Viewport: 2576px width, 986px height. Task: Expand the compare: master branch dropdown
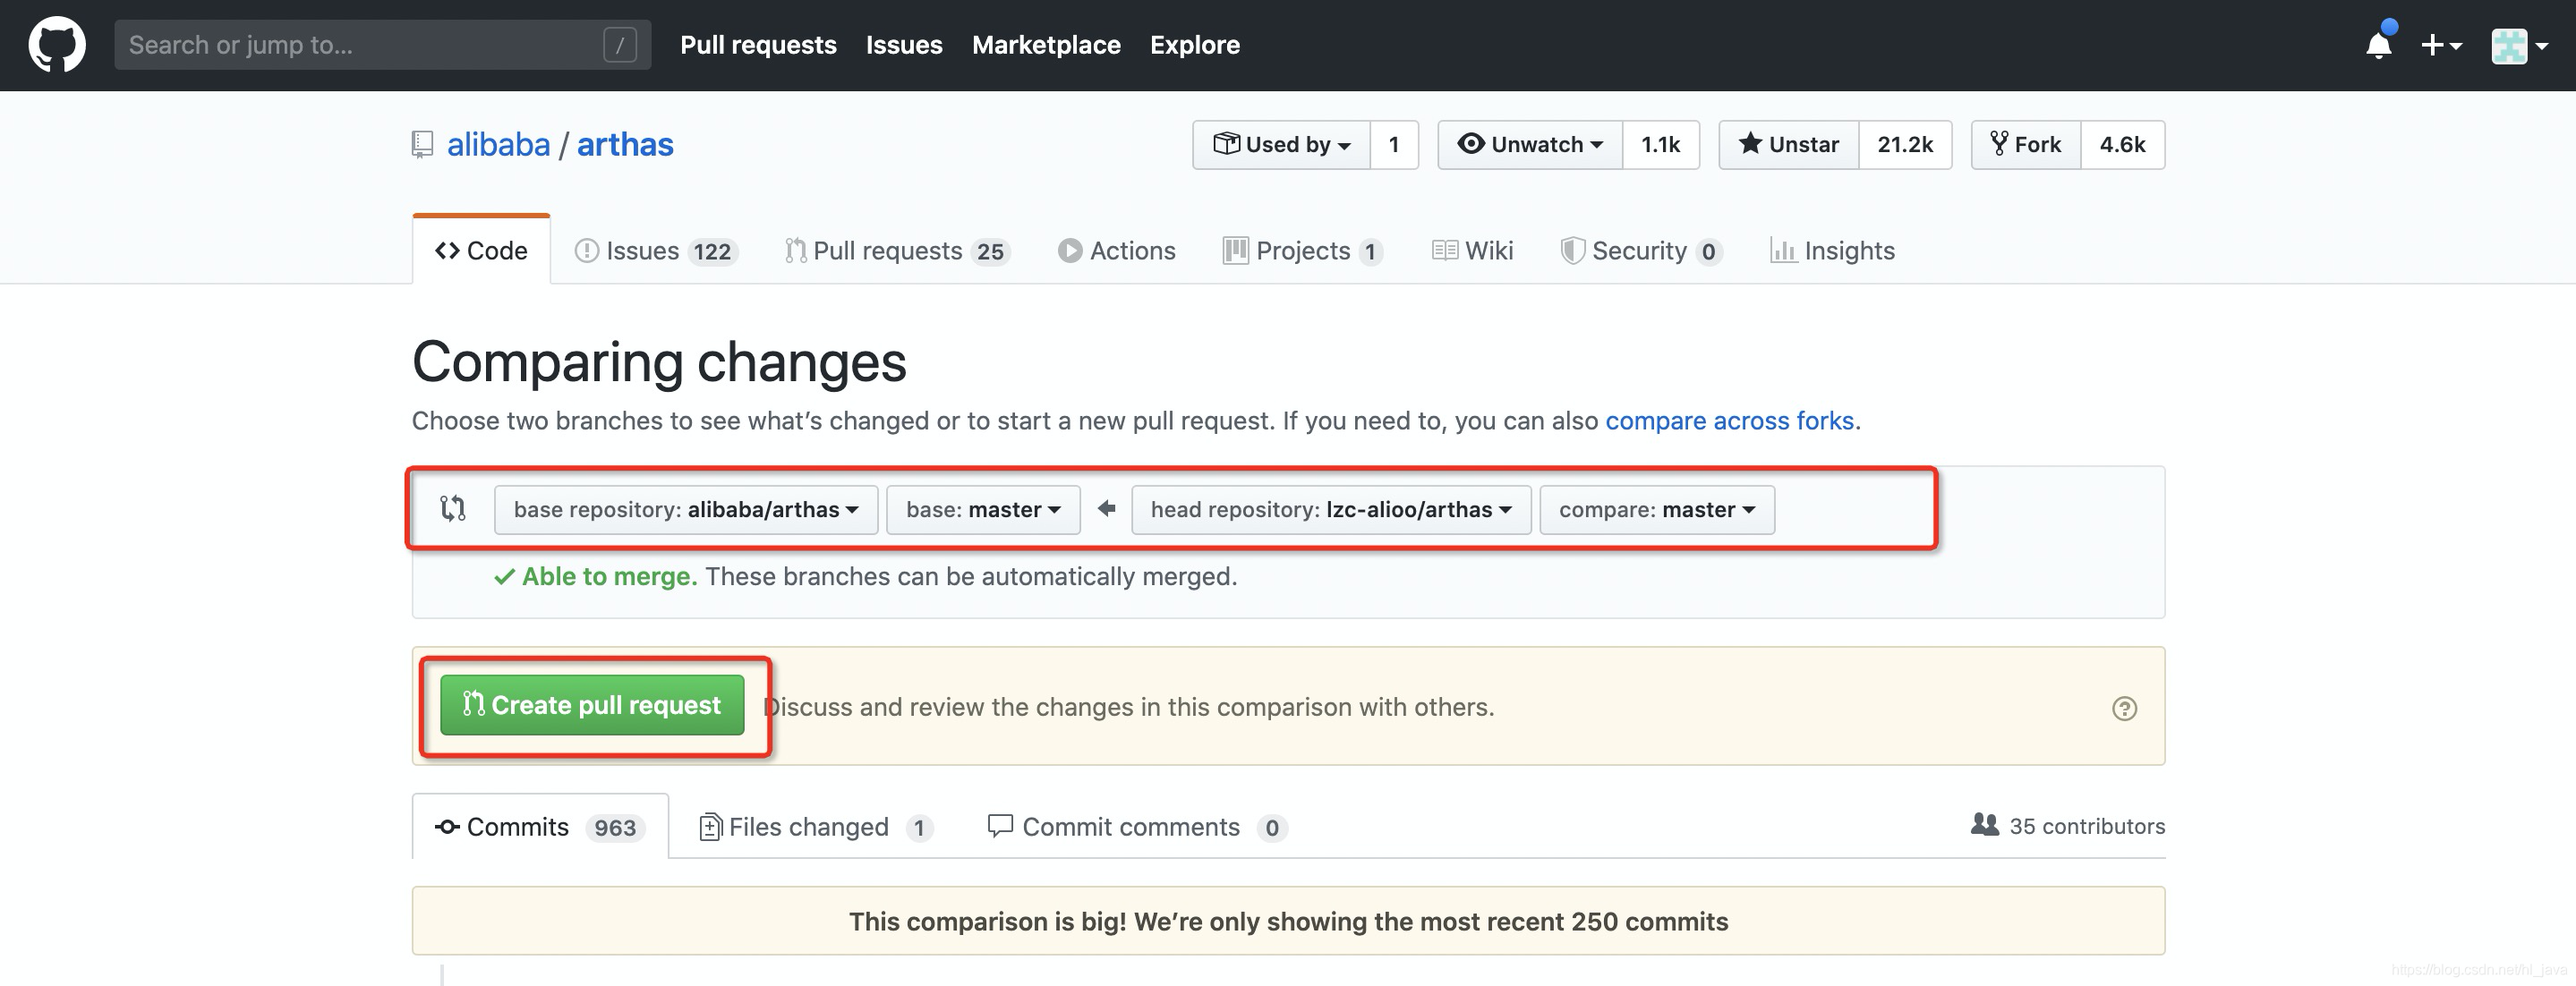(1656, 509)
